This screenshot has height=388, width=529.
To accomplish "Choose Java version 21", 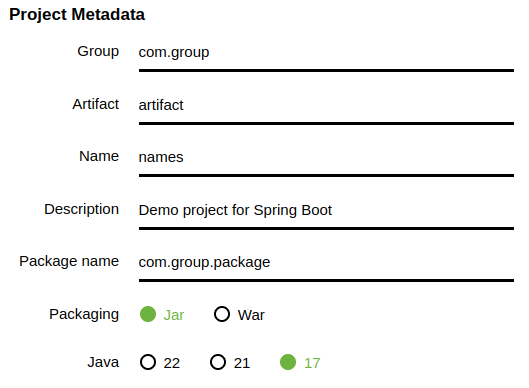I will [218, 362].
